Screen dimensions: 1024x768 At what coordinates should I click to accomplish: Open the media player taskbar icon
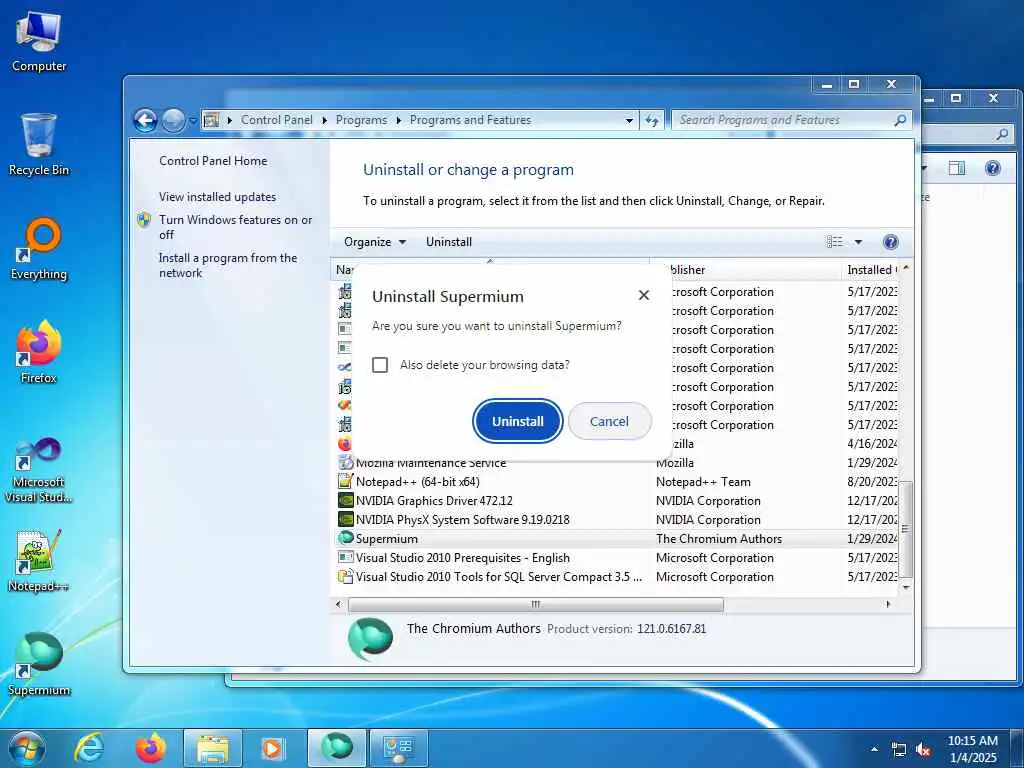point(272,748)
